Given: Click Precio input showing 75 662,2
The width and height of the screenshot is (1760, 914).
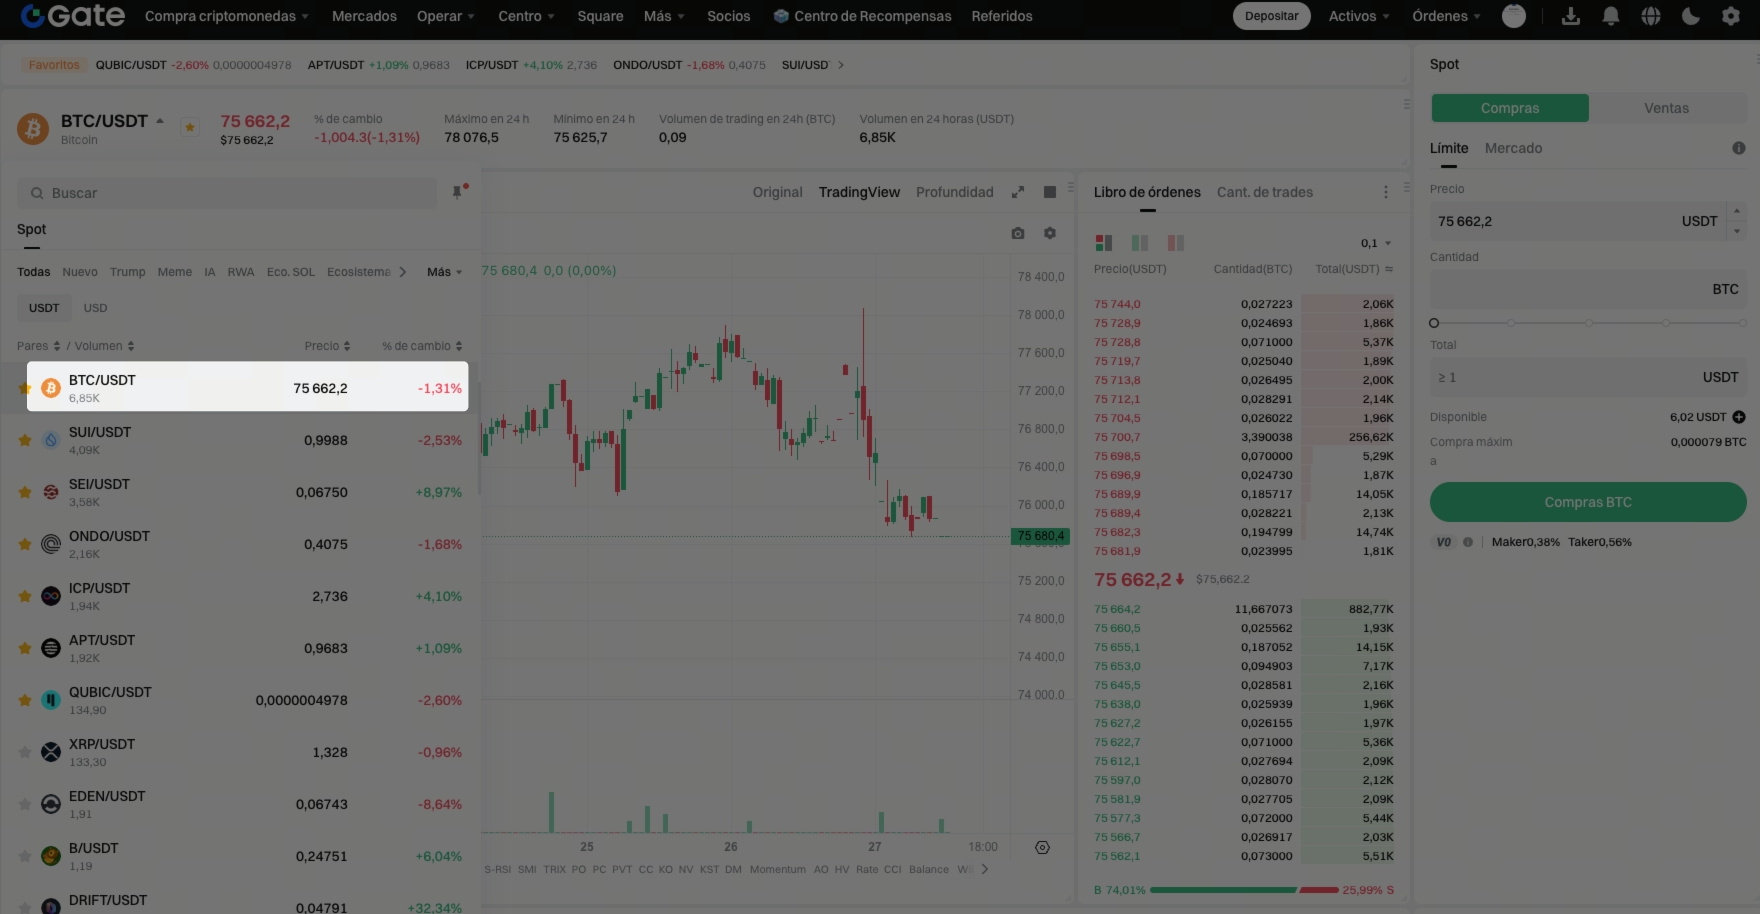Looking at the screenshot, I should click(x=1577, y=221).
